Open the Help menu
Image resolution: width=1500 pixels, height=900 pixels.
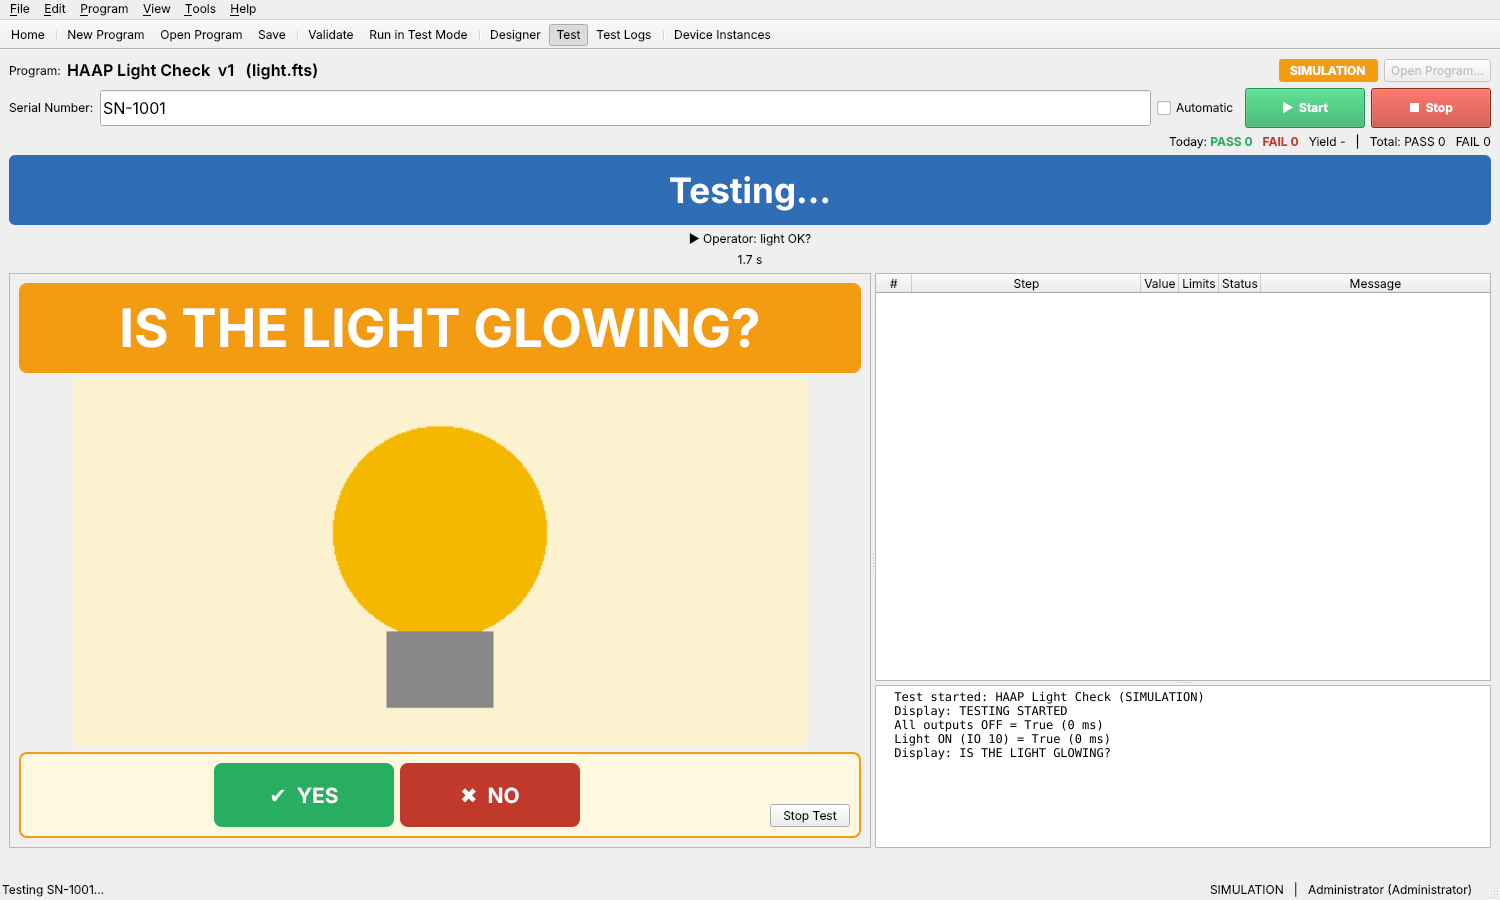(x=243, y=9)
